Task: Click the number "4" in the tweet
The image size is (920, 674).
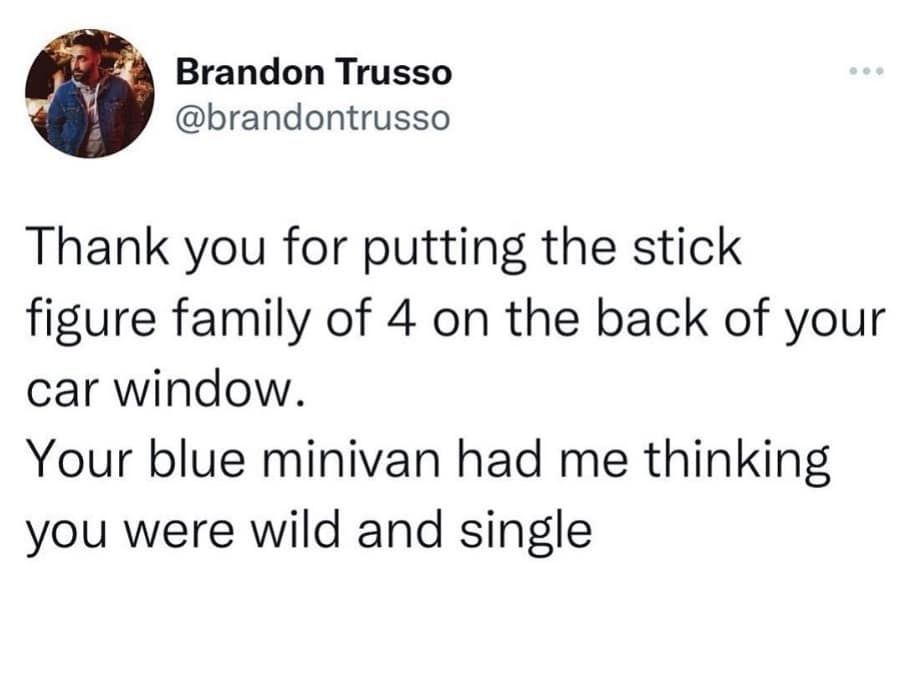Action: point(401,321)
